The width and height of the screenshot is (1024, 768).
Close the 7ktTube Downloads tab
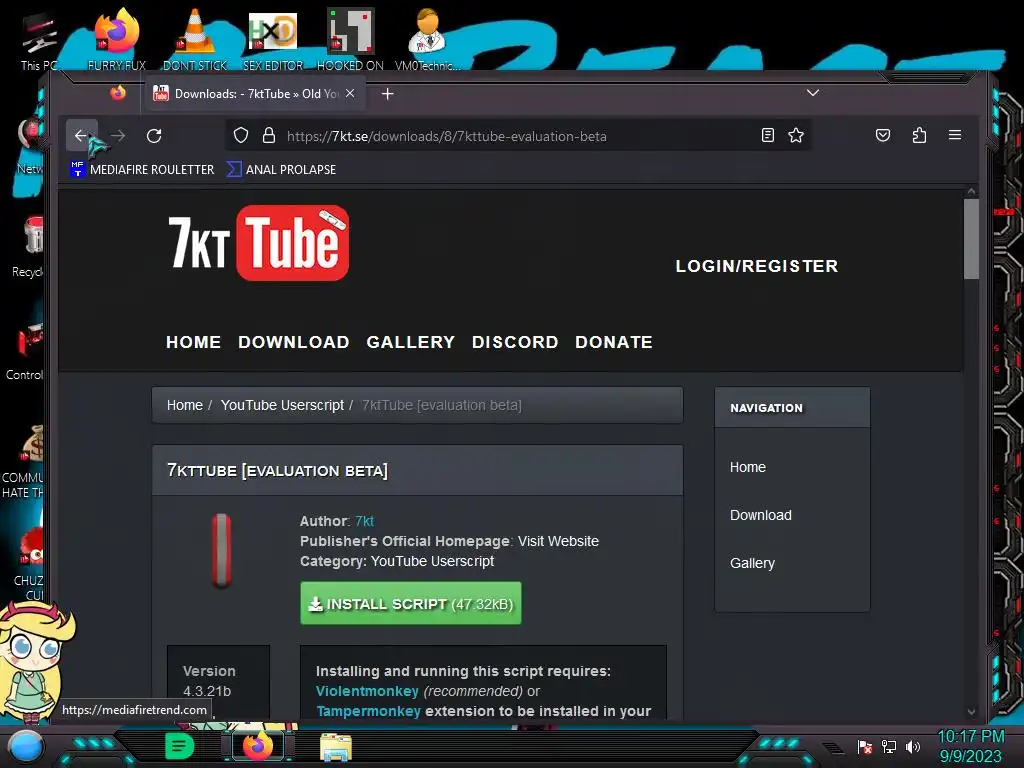(x=350, y=93)
